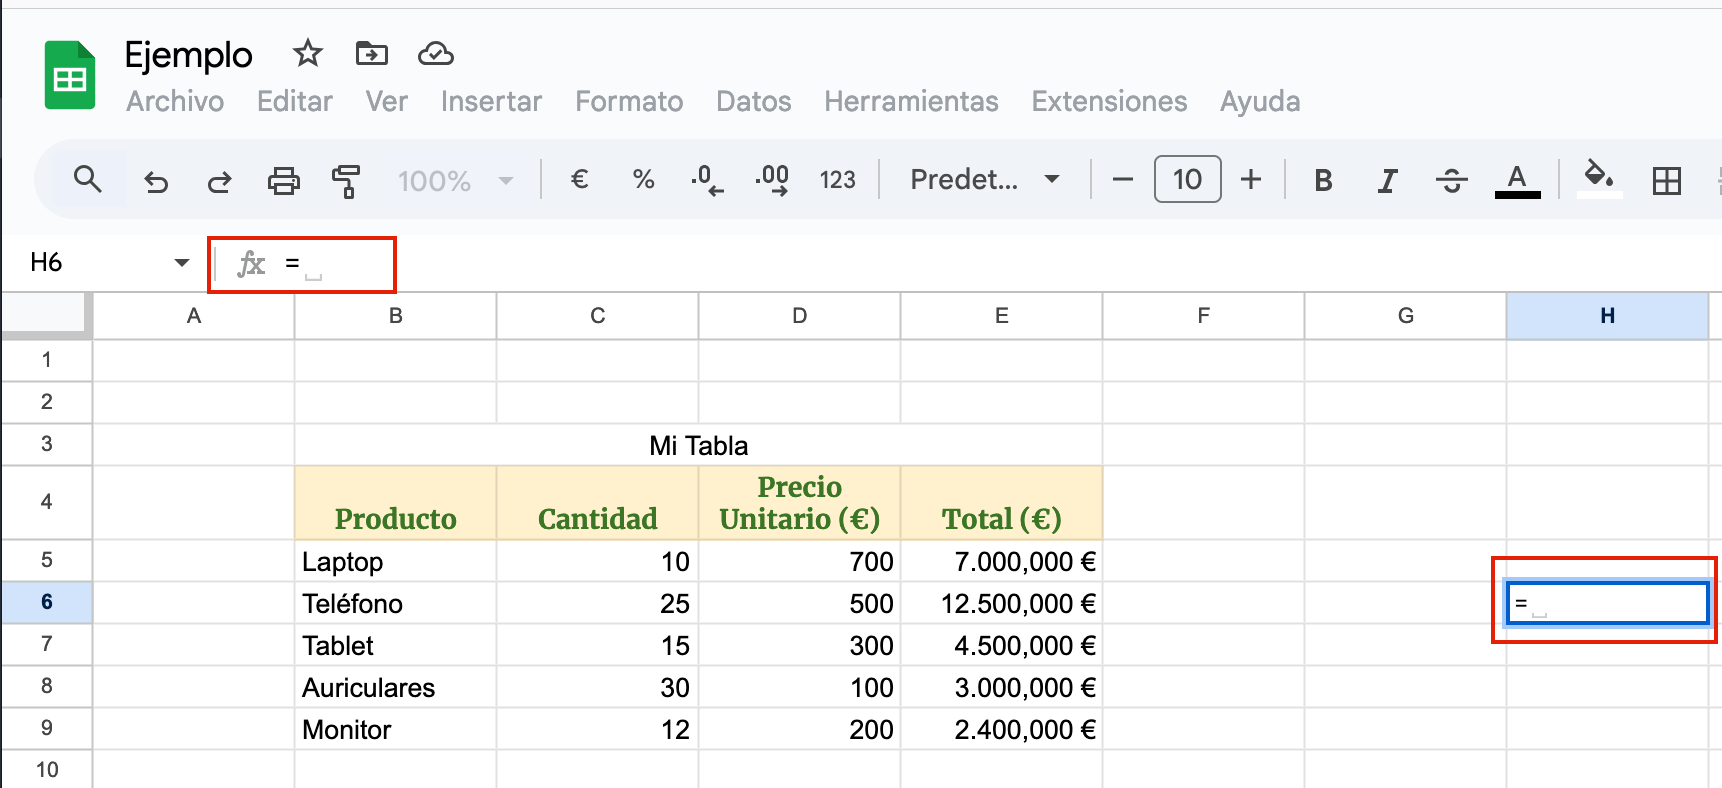Screen dimensions: 1722x788
Task: Open 123 more number formats
Action: point(837,180)
